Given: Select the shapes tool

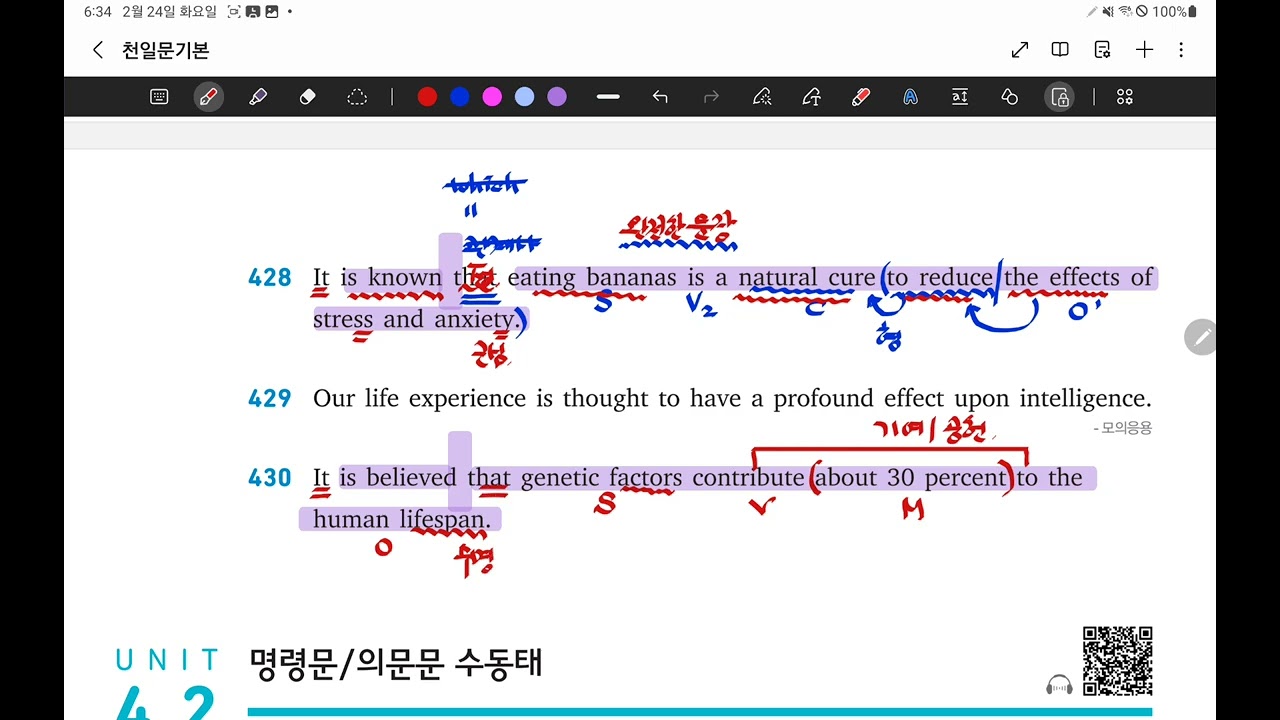Looking at the screenshot, I should coord(1009,97).
